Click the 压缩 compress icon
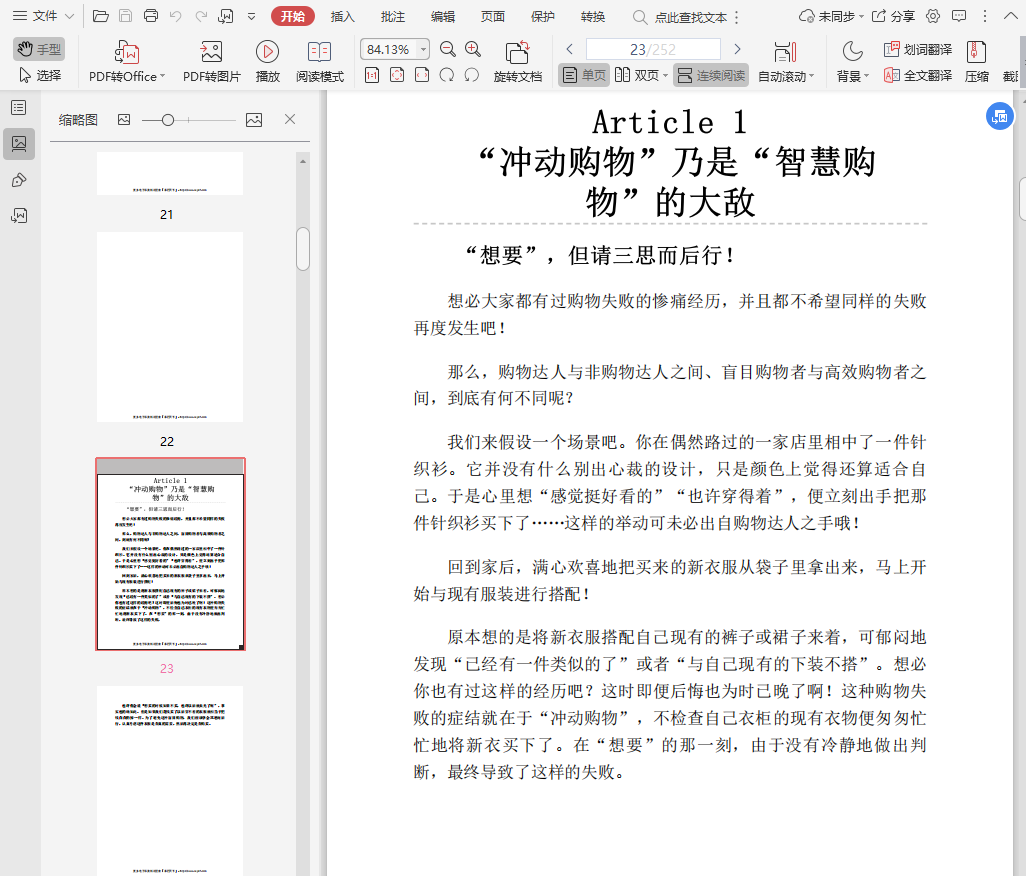1026x876 pixels. (x=976, y=61)
